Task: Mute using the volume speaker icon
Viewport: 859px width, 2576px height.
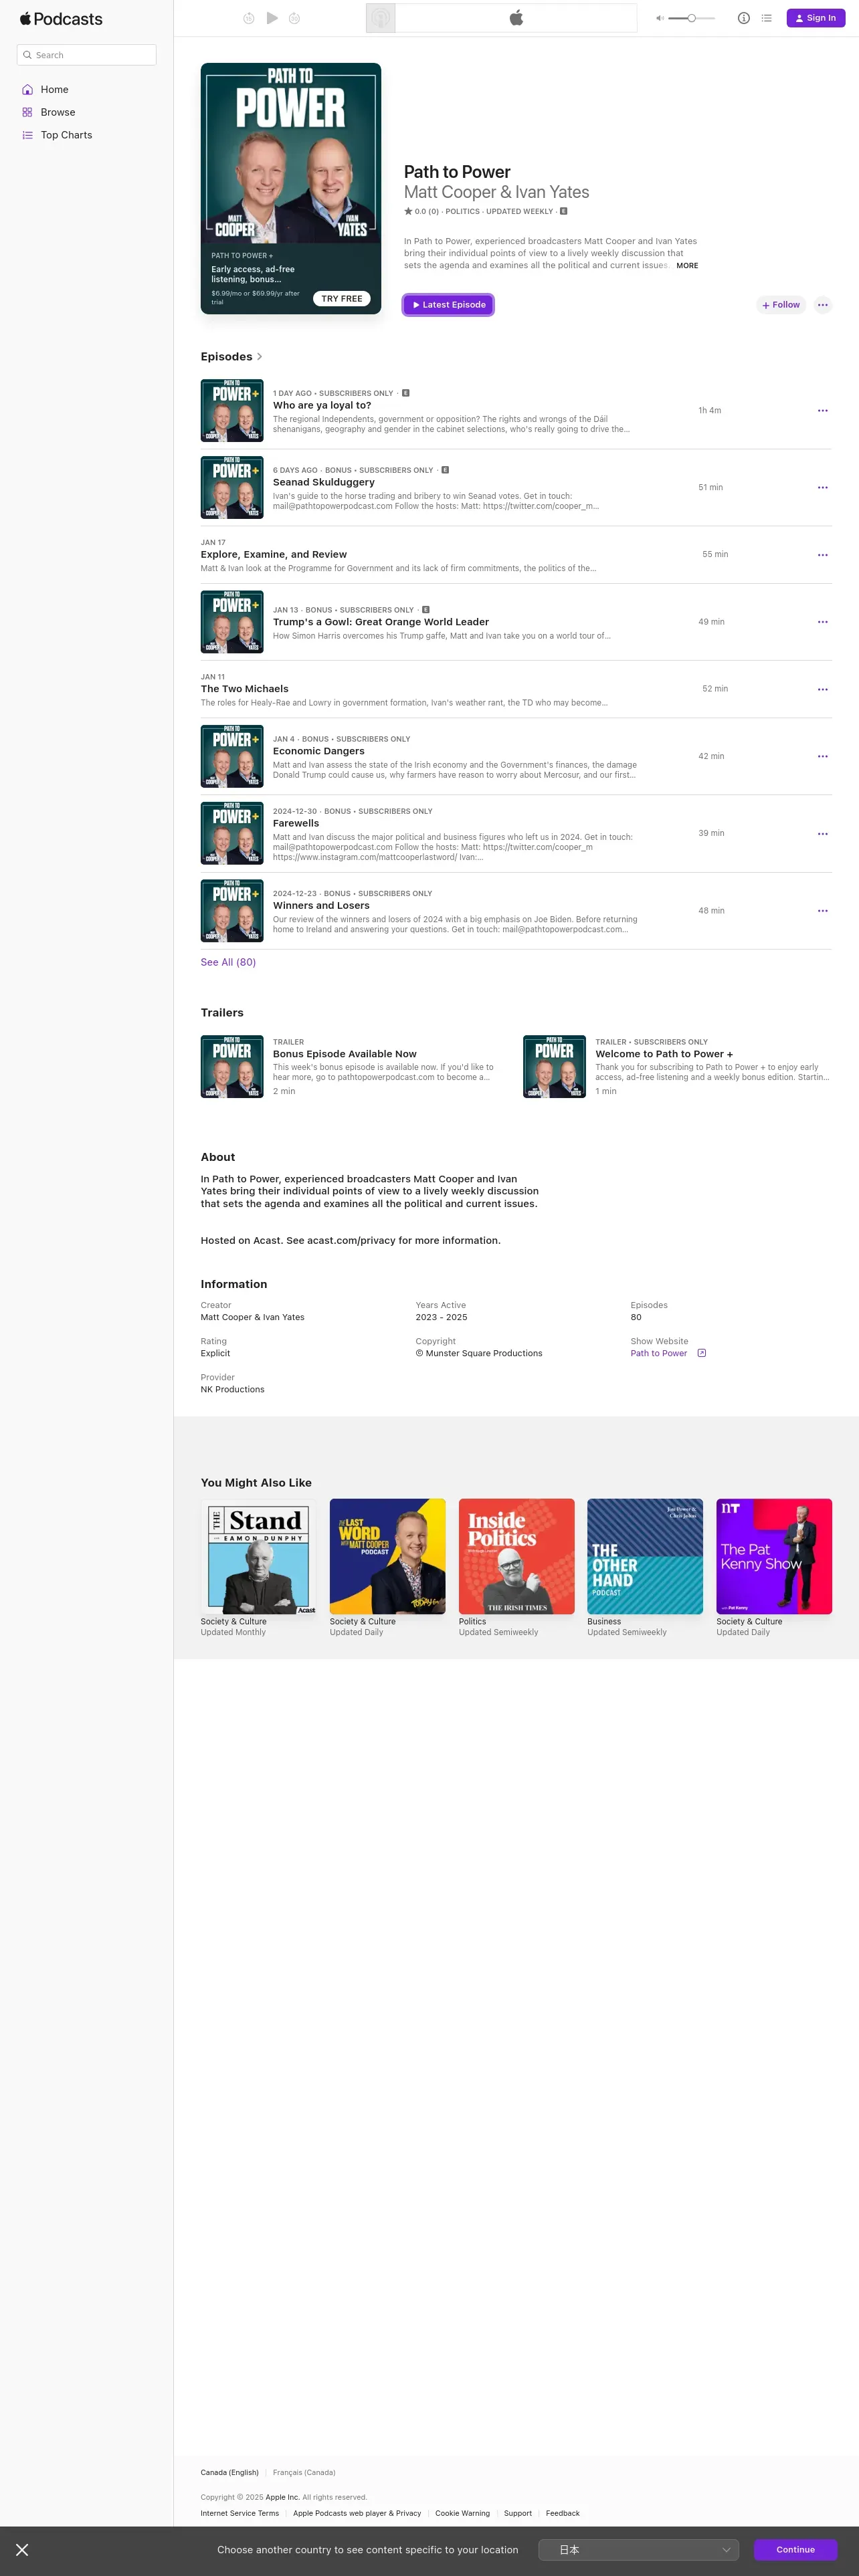Action: coord(660,18)
